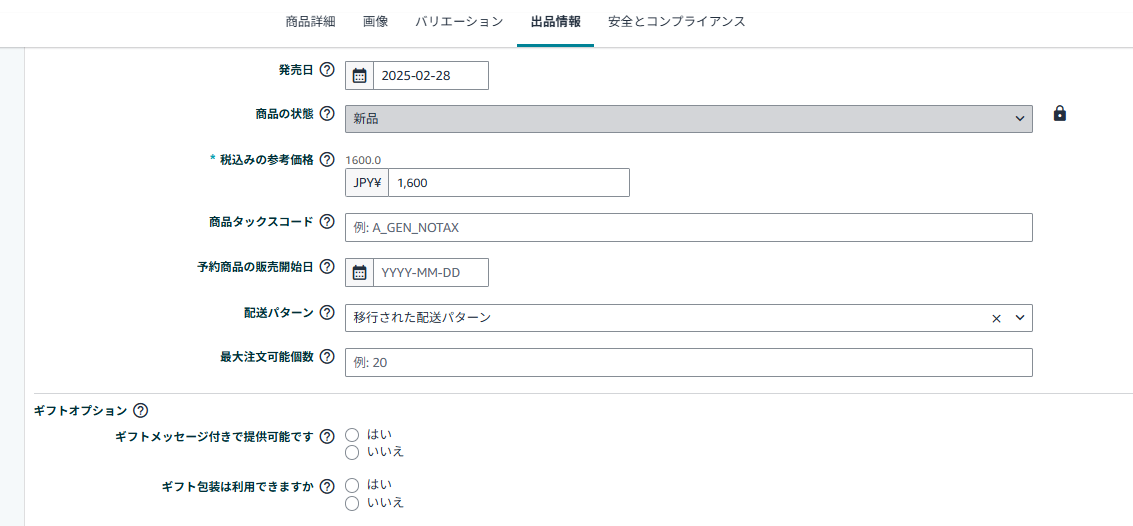Select はい for ギフトメッセージ付きで提供可能です
Screen dimensions: 1133x526
(x=352, y=435)
